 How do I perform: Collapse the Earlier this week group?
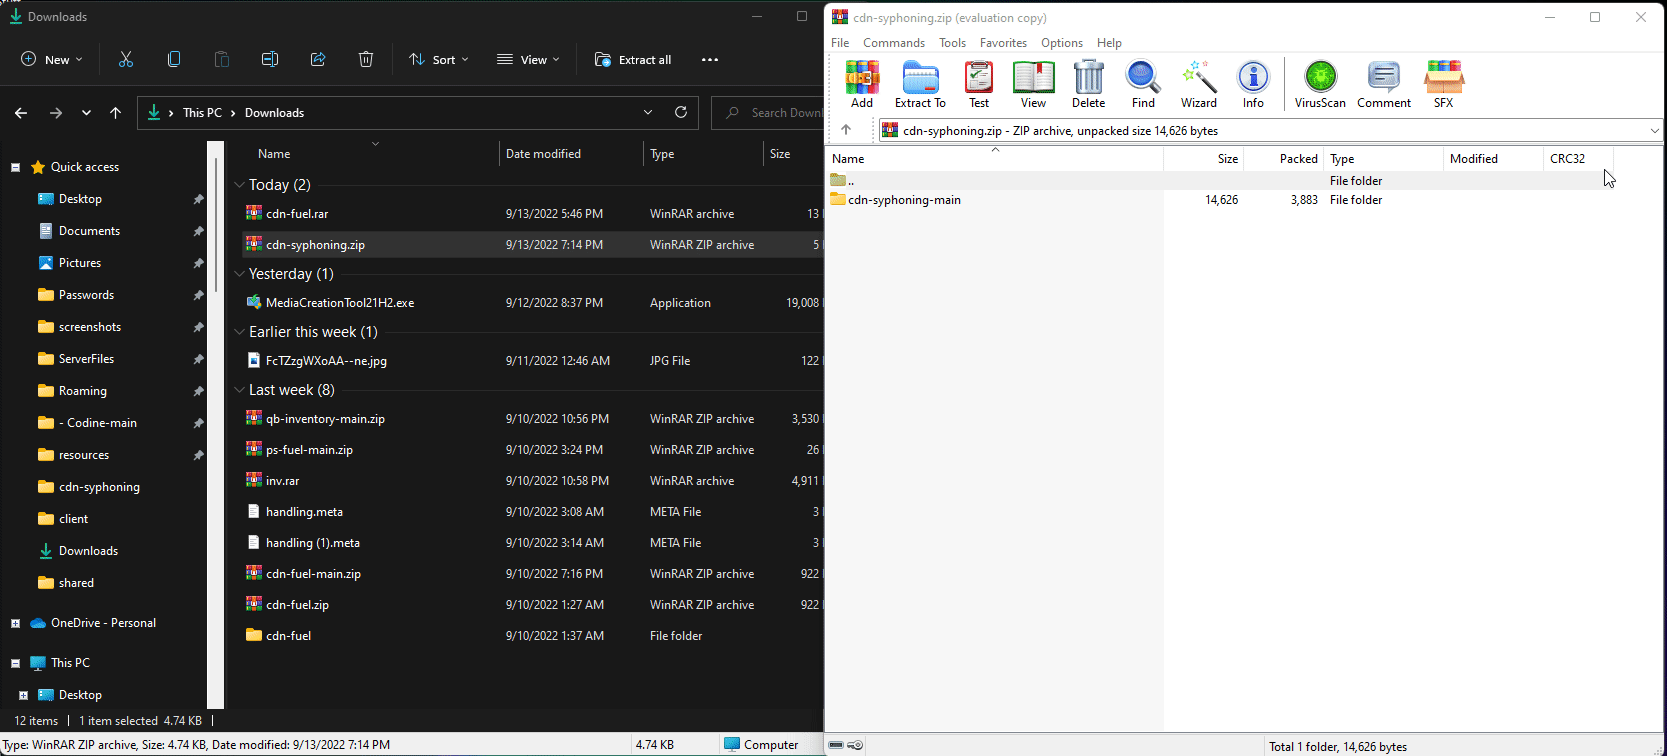tap(239, 332)
